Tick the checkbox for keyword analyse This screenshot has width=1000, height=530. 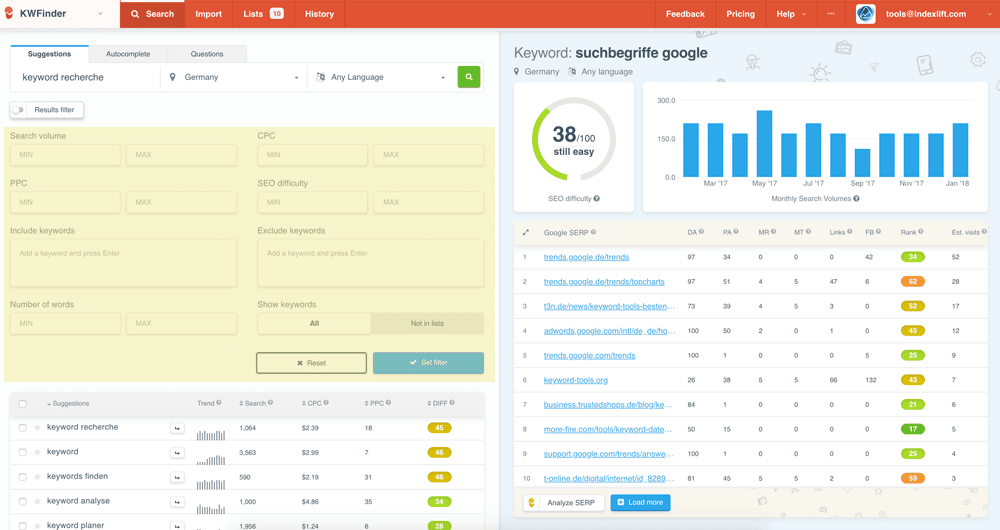[x=23, y=502]
